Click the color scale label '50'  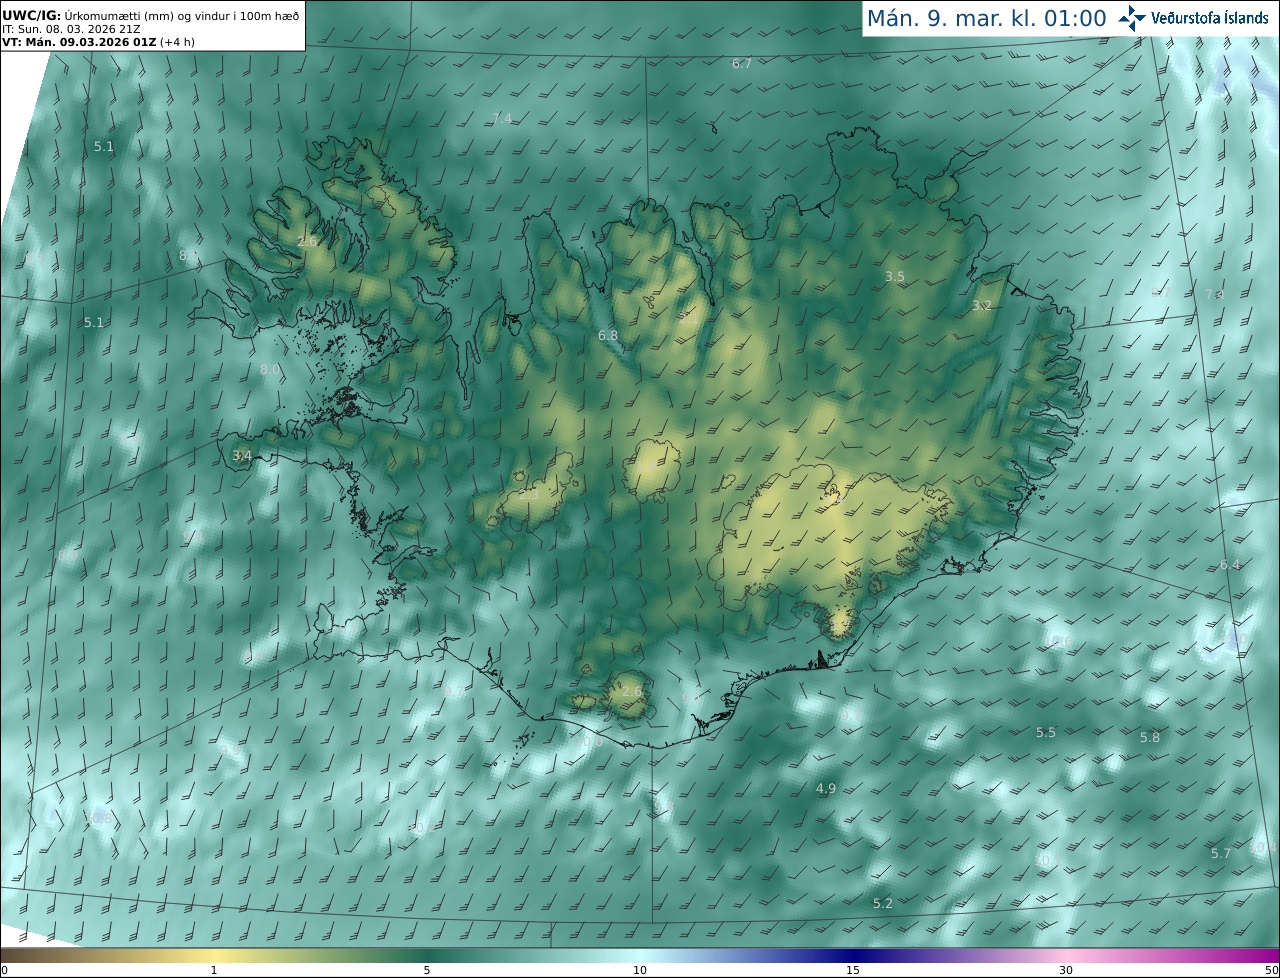point(1271,970)
